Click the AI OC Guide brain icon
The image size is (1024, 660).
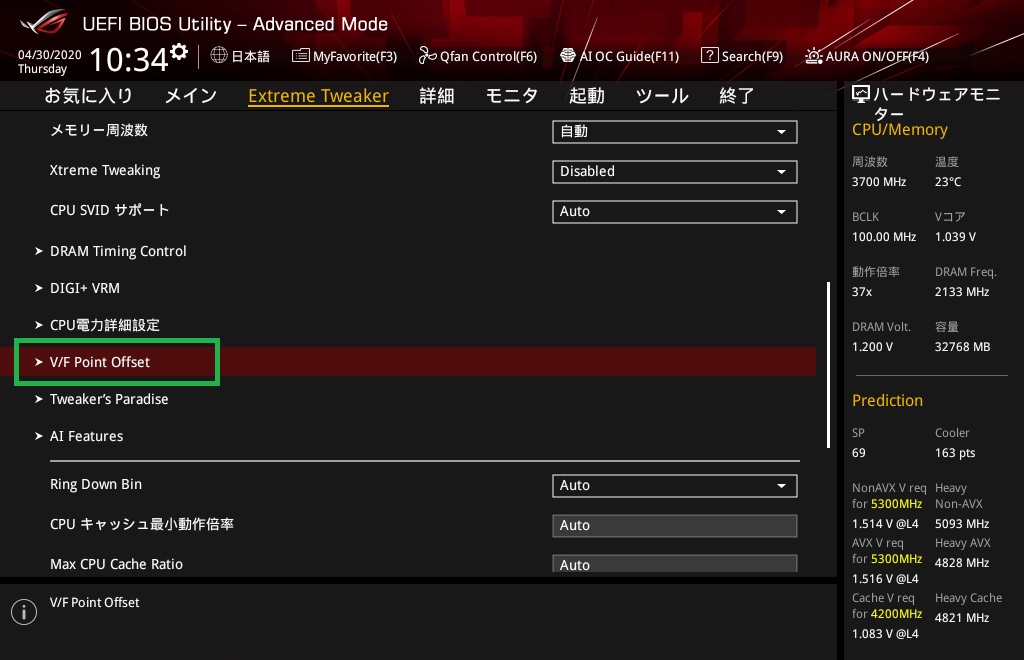568,55
